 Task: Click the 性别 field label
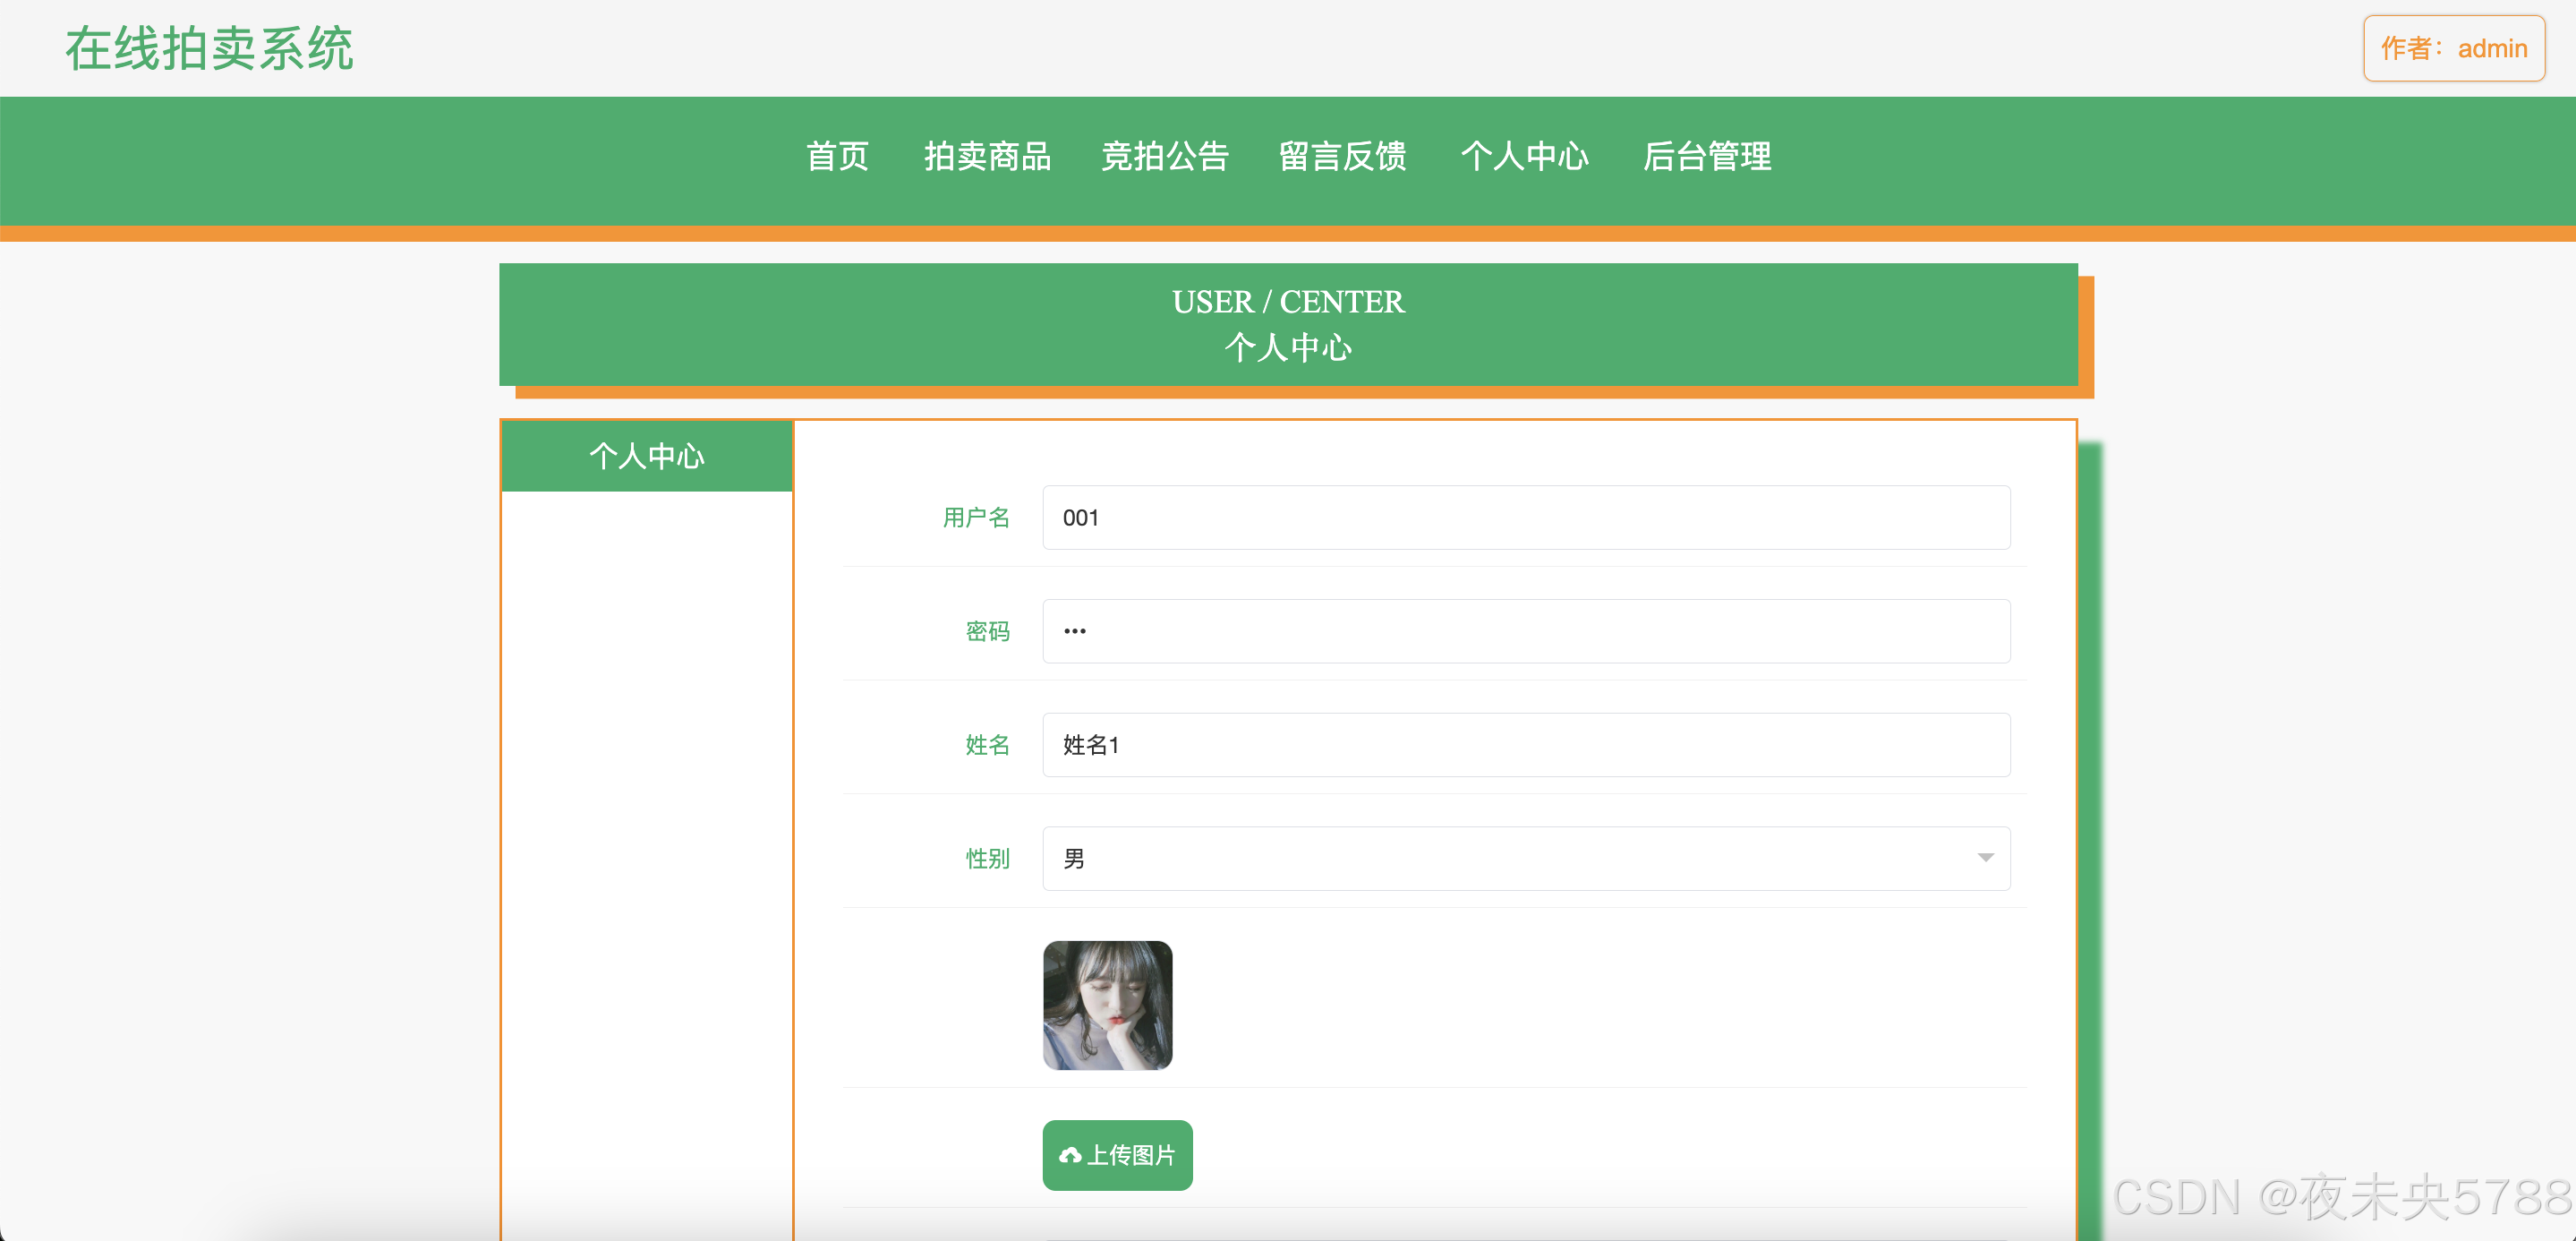point(987,858)
